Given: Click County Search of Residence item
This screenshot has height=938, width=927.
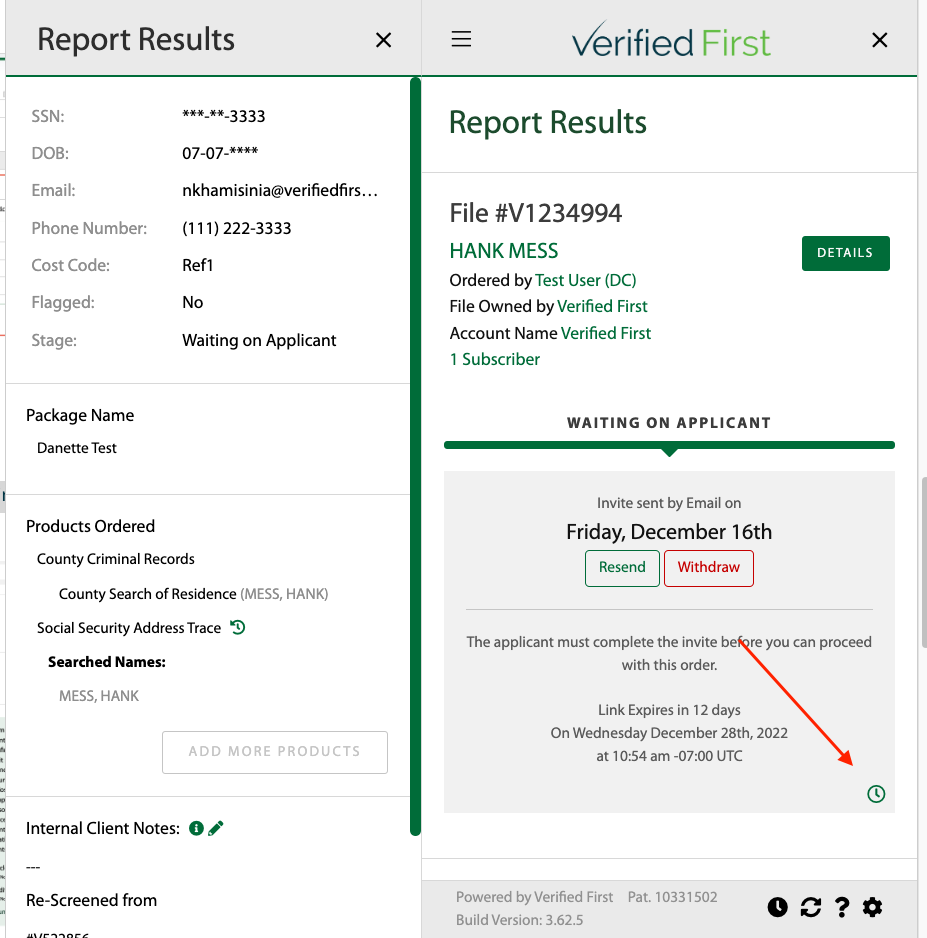Looking at the screenshot, I should click(x=147, y=594).
